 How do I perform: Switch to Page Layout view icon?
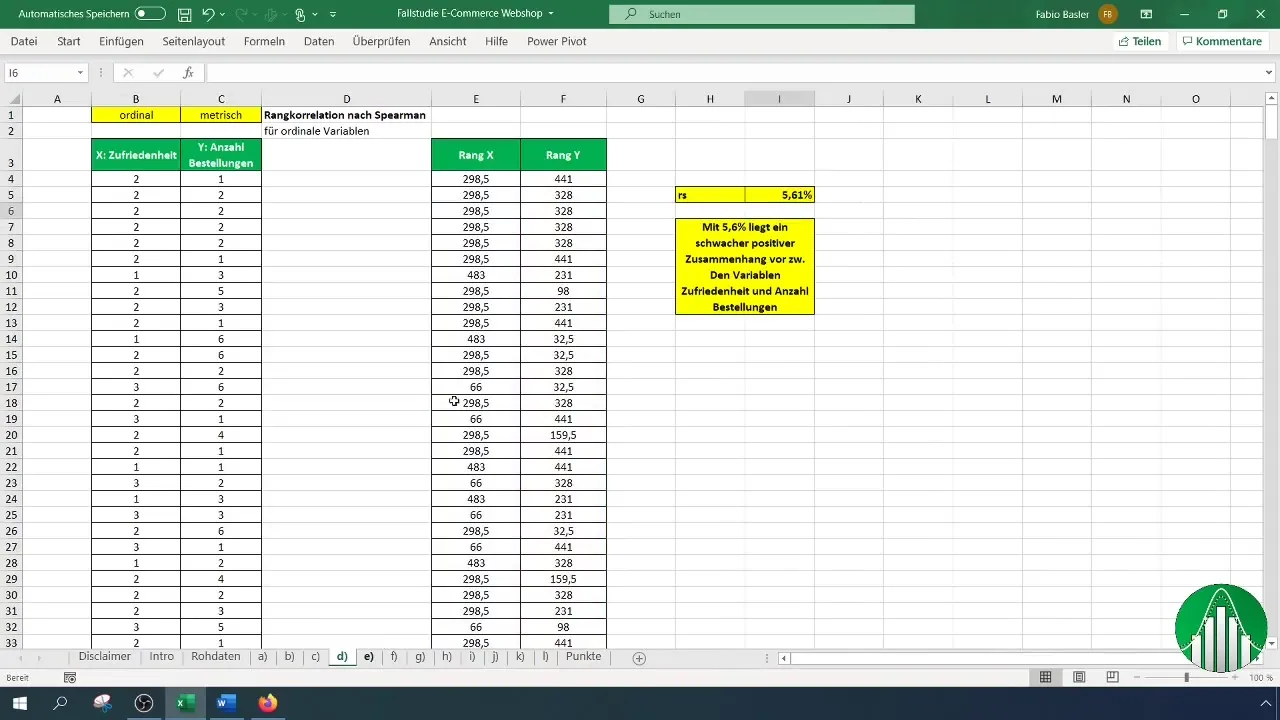[1079, 678]
